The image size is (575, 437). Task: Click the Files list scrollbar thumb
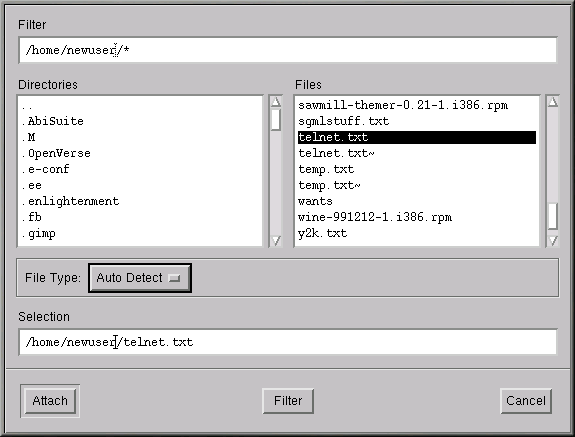pos(553,216)
